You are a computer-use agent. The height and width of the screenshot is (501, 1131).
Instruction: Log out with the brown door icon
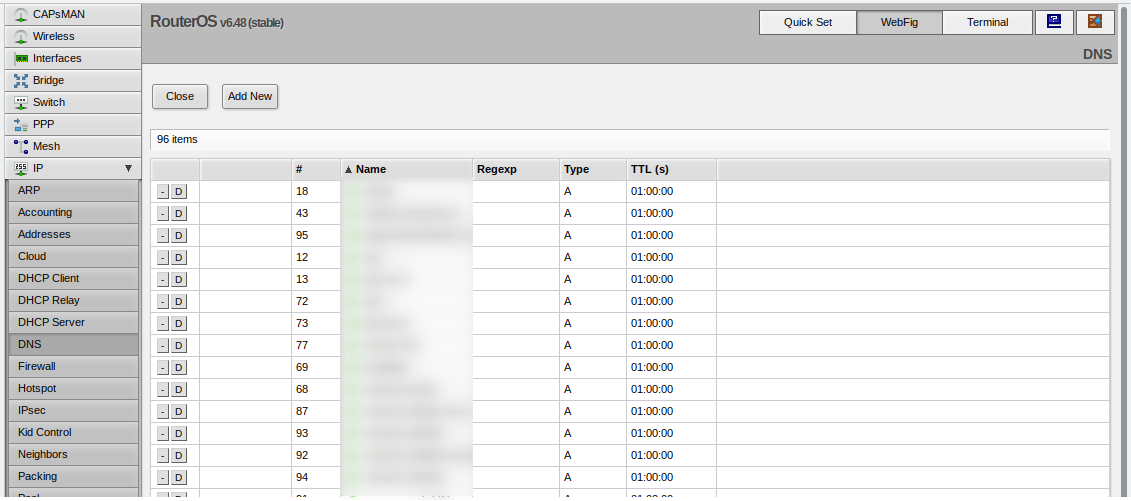[x=1095, y=22]
